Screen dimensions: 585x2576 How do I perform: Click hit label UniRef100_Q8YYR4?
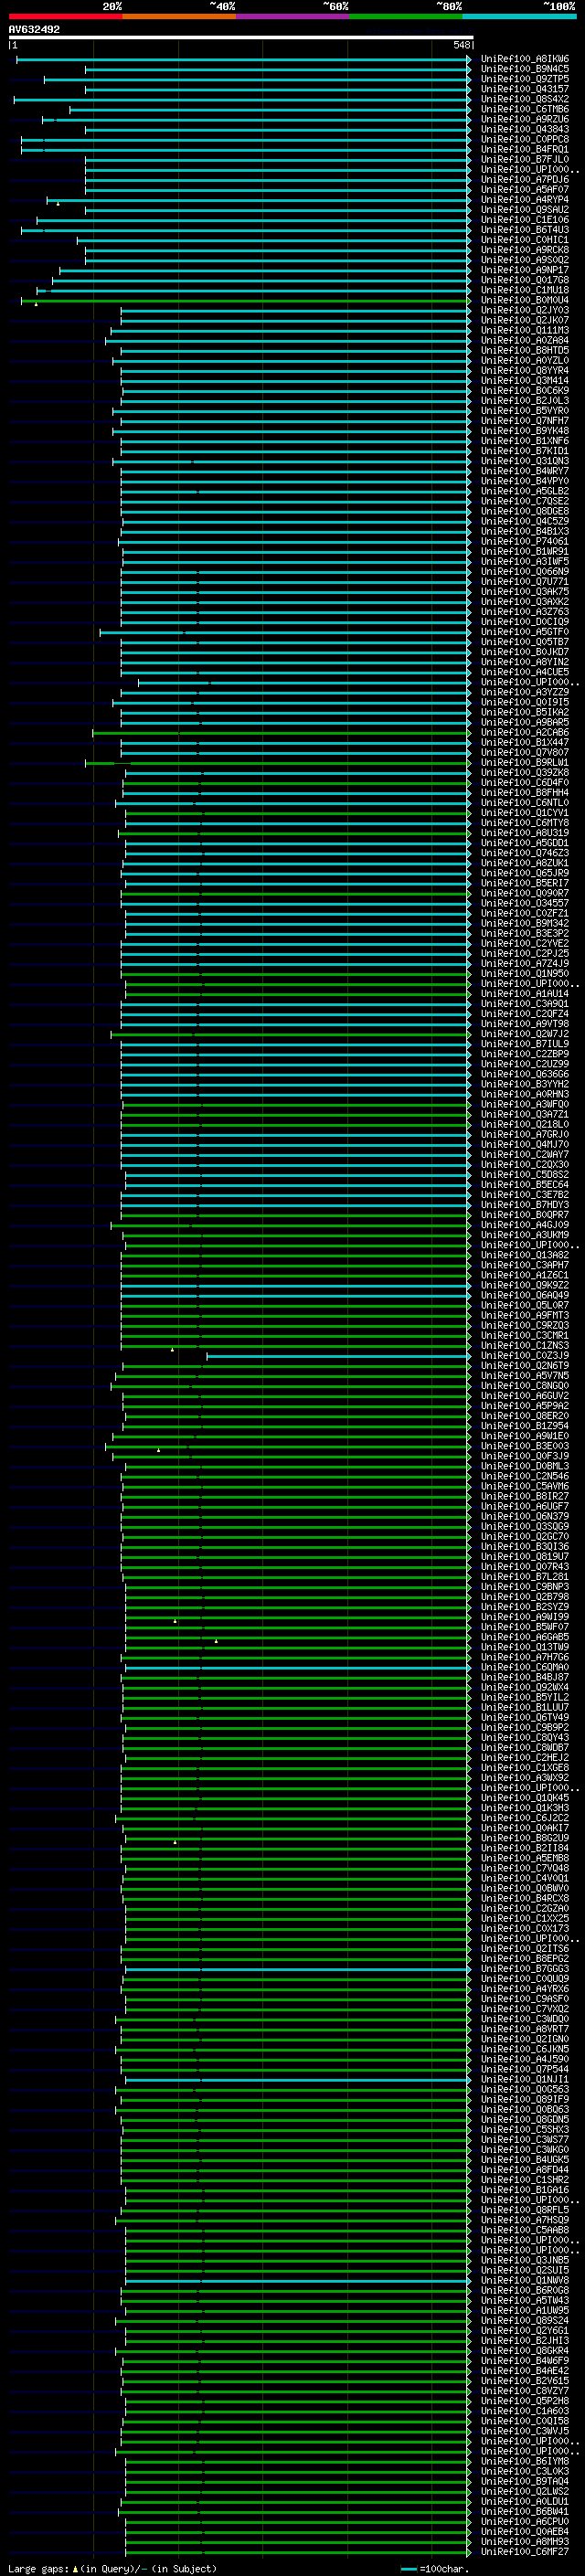(525, 370)
